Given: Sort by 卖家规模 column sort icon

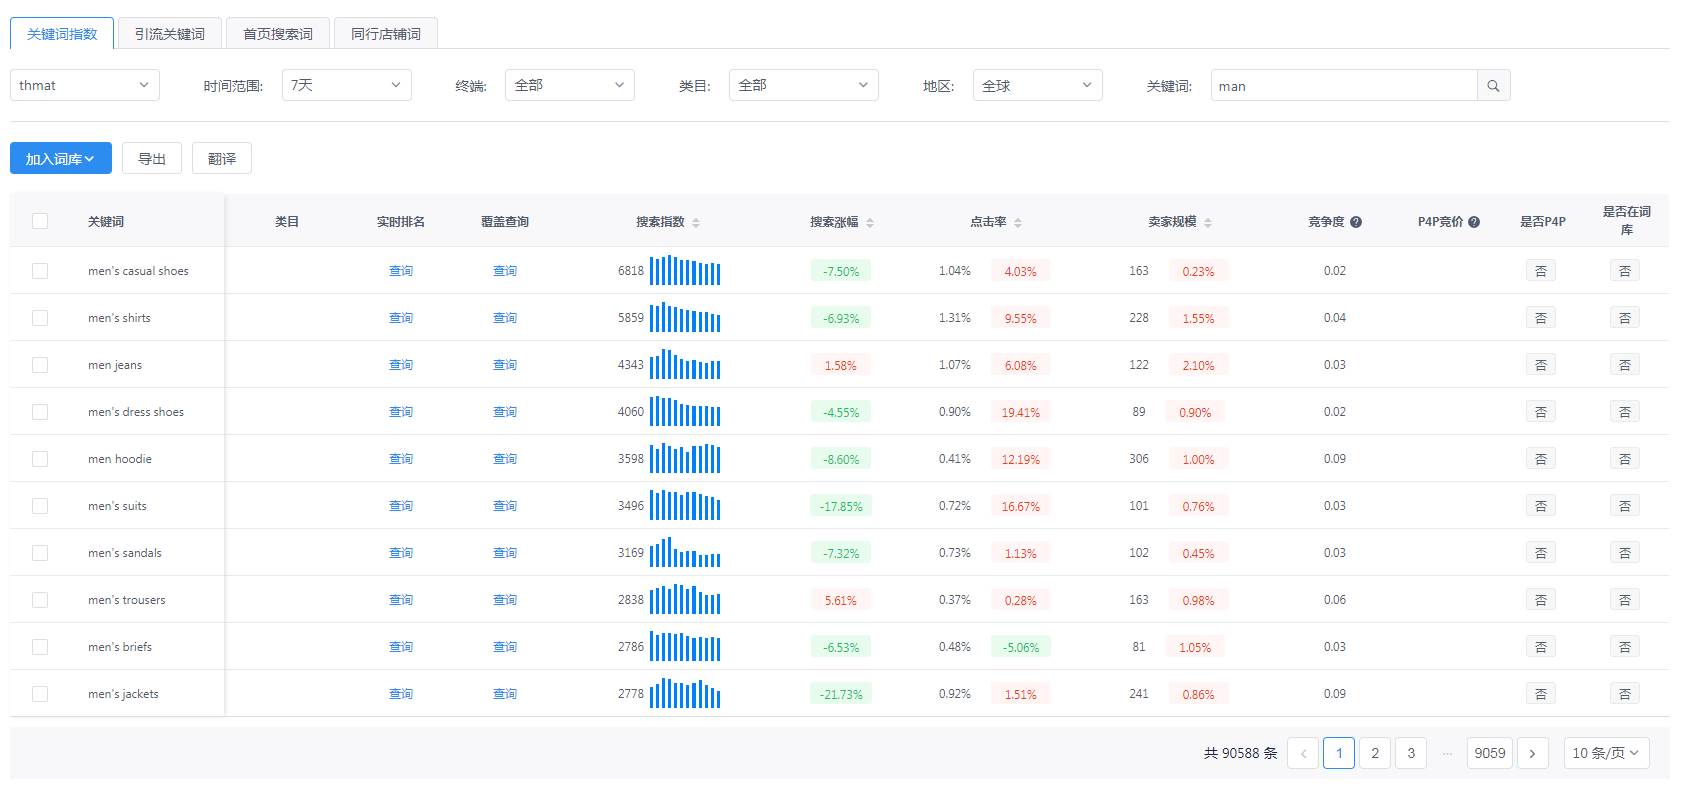Looking at the screenshot, I should click(x=1208, y=222).
